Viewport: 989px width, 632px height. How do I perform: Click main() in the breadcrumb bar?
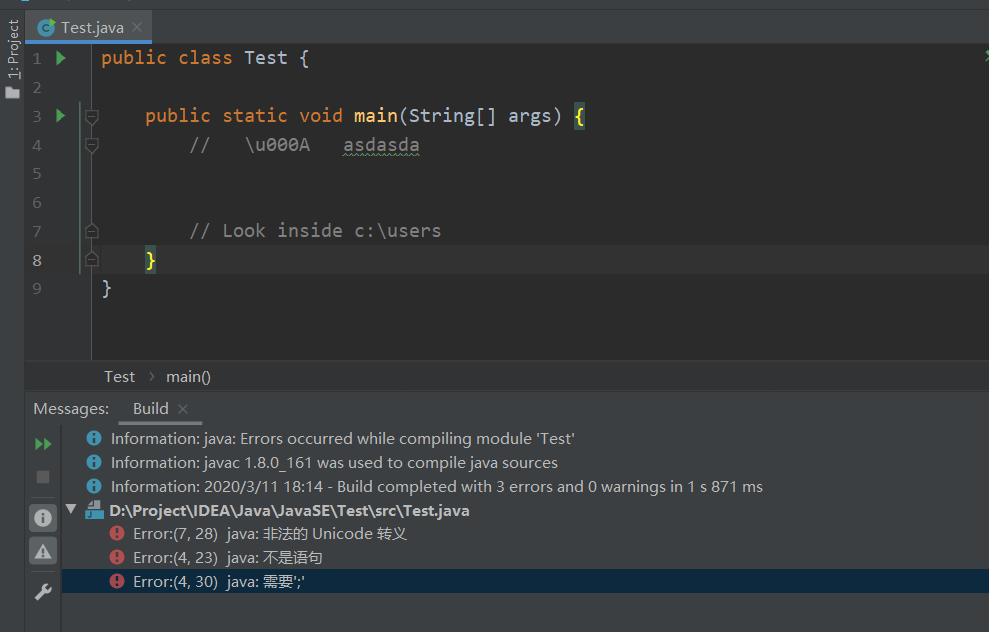[x=188, y=377]
